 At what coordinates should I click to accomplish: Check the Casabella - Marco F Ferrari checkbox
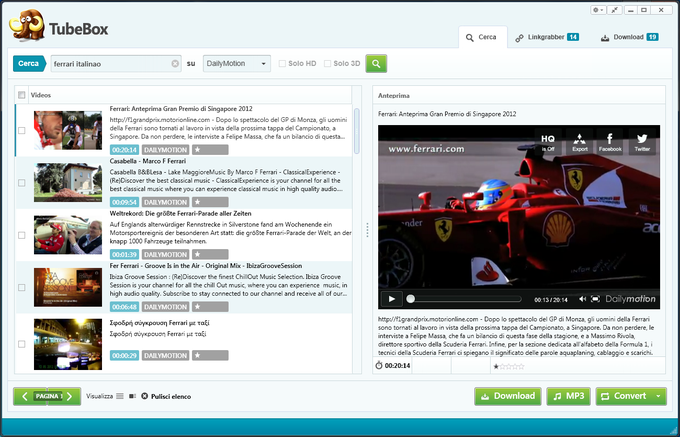pyautogui.click(x=22, y=183)
